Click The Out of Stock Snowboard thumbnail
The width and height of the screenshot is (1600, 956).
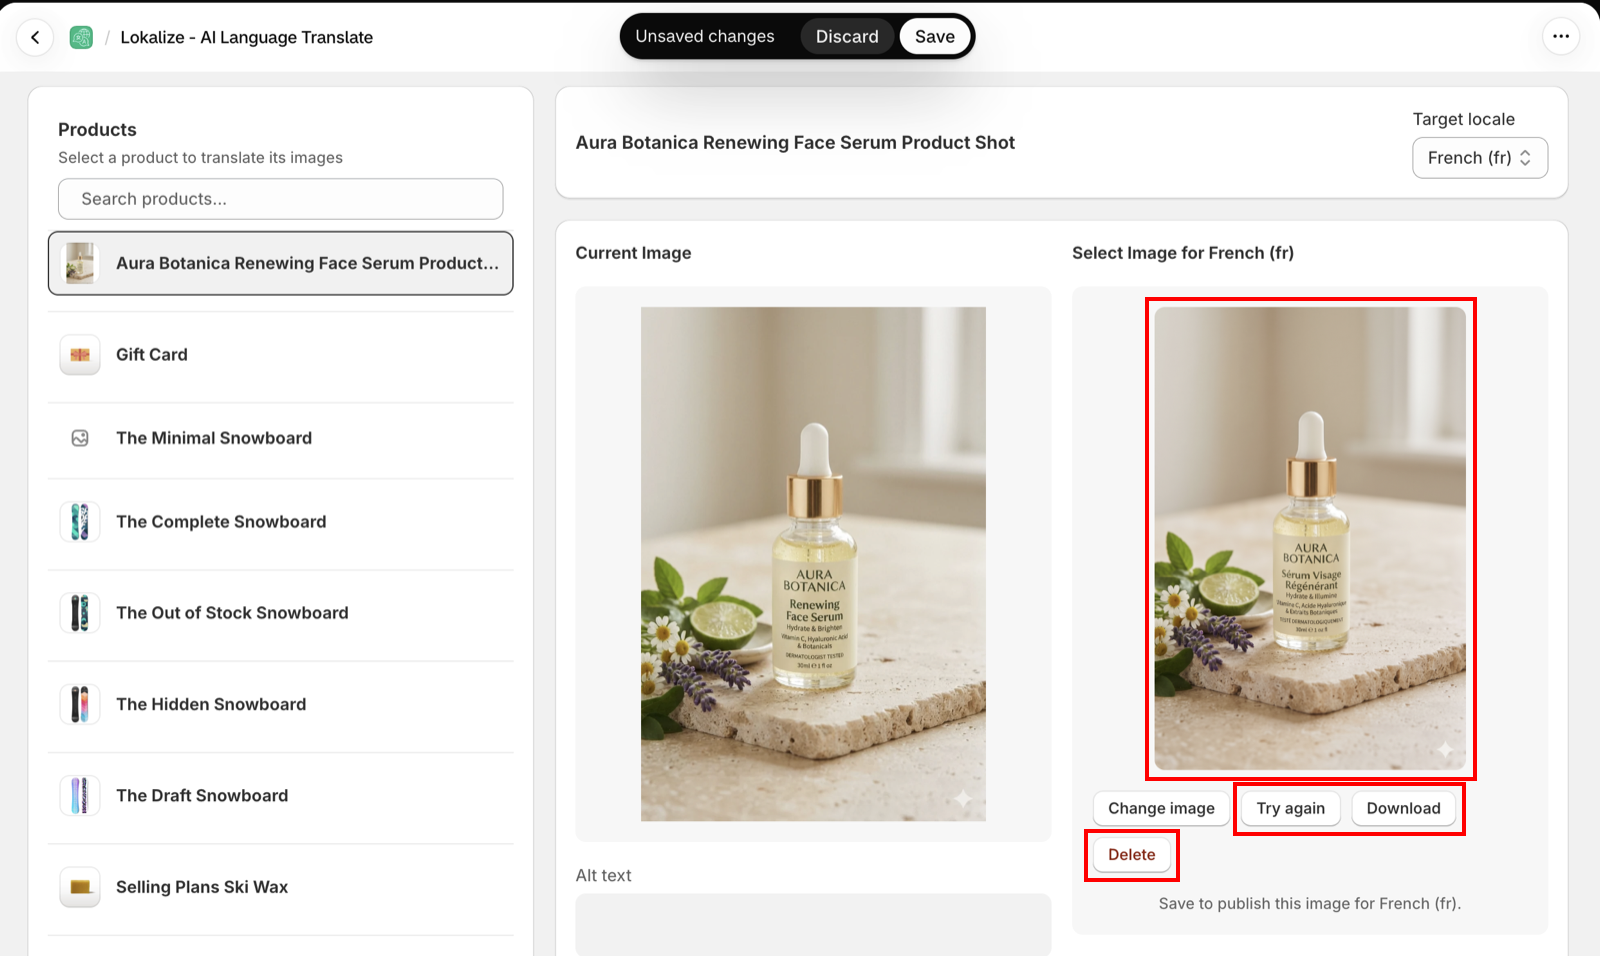(80, 613)
